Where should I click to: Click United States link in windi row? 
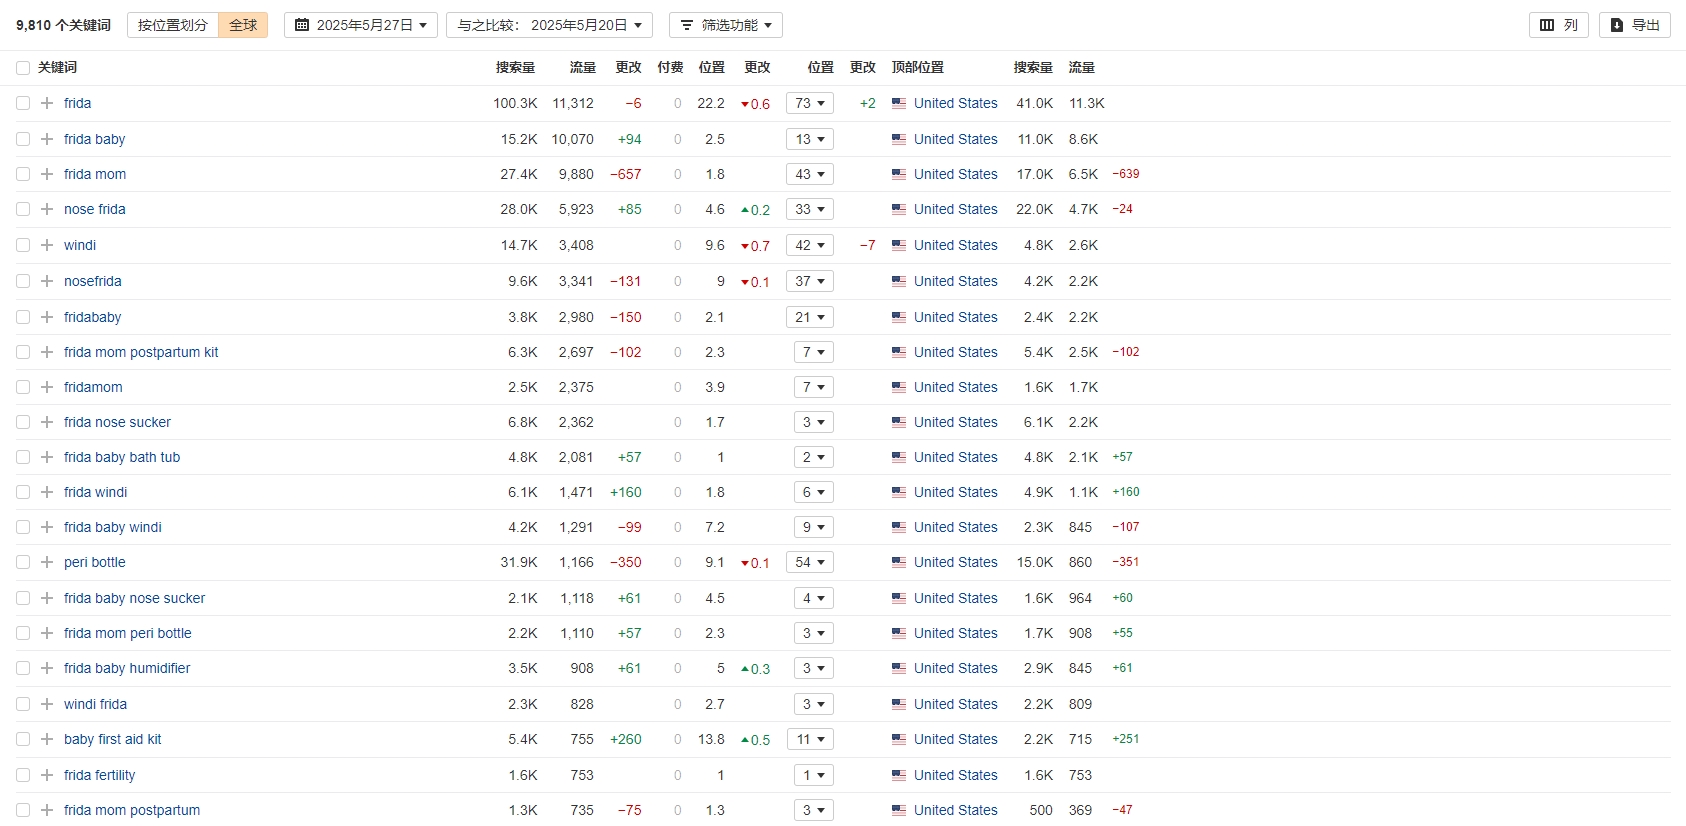pyautogui.click(x=955, y=245)
